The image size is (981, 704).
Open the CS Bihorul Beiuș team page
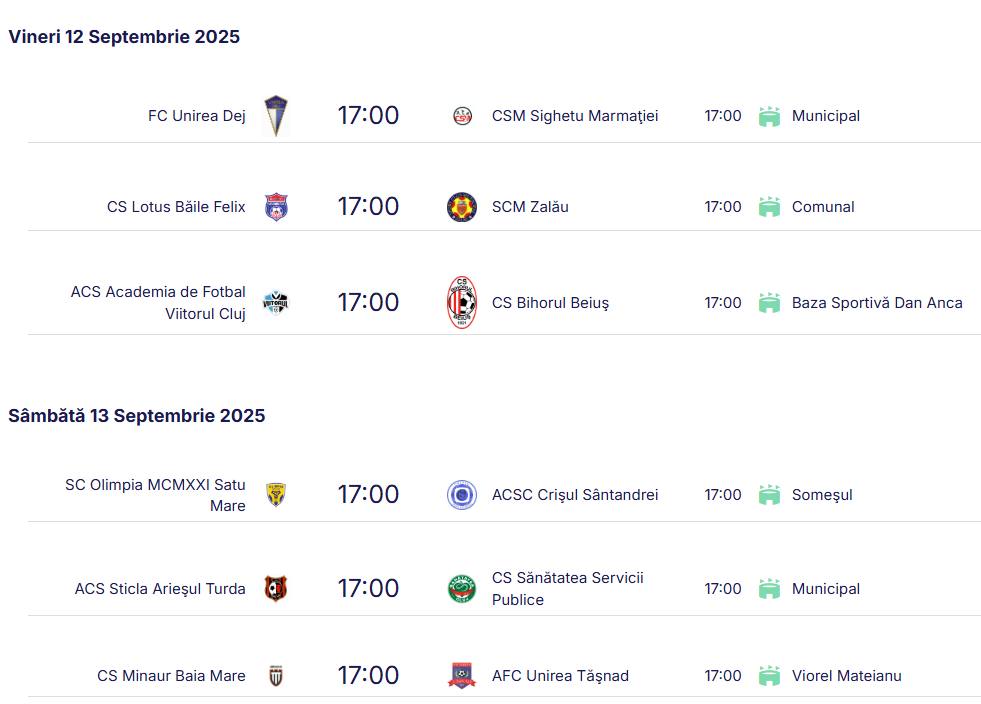(550, 303)
